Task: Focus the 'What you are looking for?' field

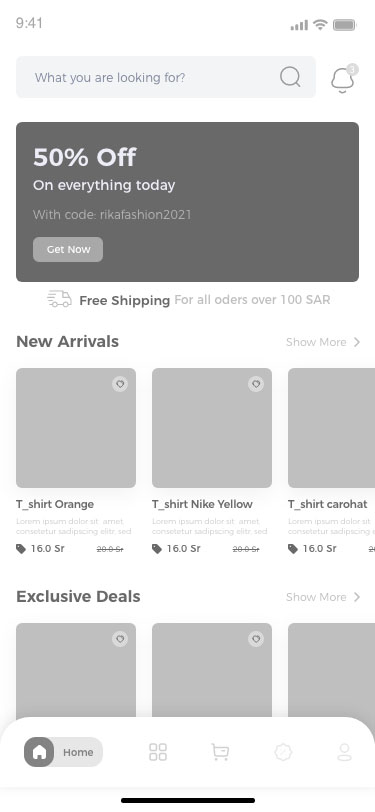Action: coord(166,77)
